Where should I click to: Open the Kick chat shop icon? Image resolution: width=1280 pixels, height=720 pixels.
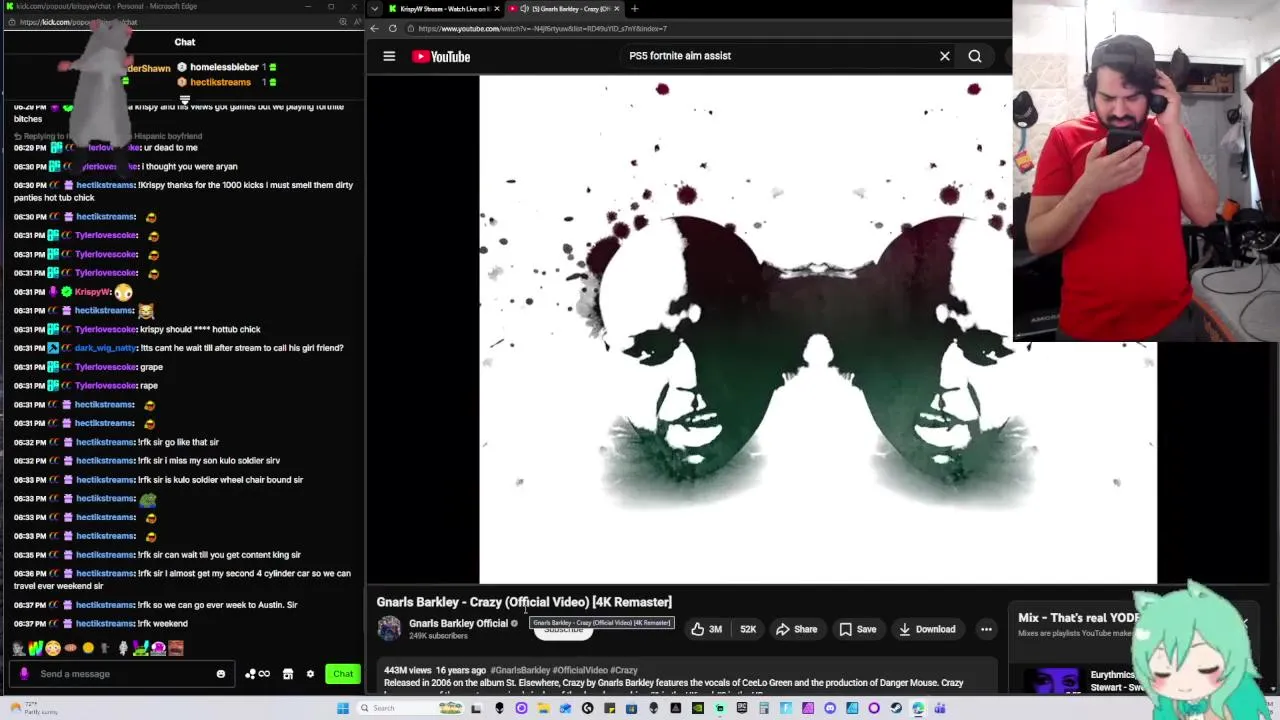(x=288, y=674)
